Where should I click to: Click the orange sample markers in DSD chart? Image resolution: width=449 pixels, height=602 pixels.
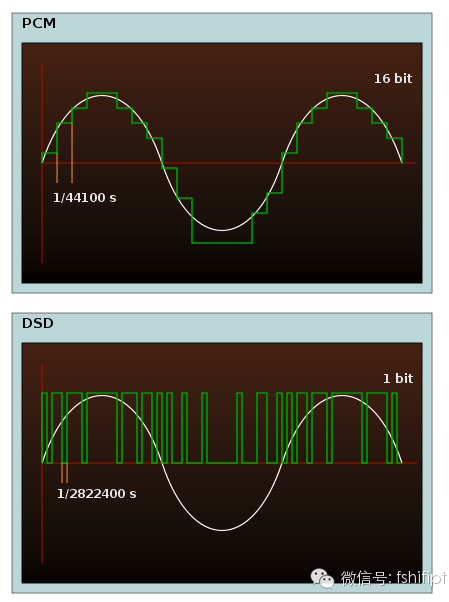[64, 473]
